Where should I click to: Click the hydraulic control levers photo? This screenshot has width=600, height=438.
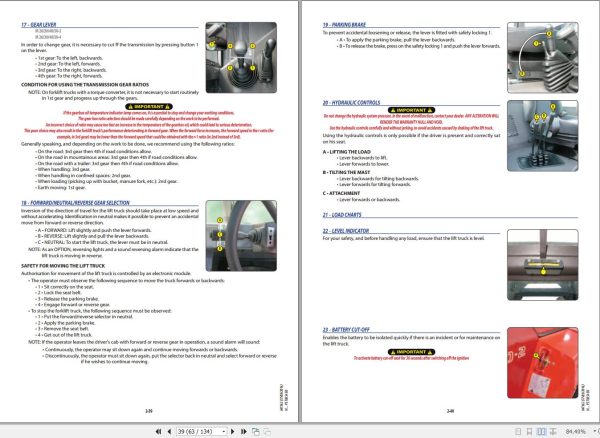(x=543, y=136)
